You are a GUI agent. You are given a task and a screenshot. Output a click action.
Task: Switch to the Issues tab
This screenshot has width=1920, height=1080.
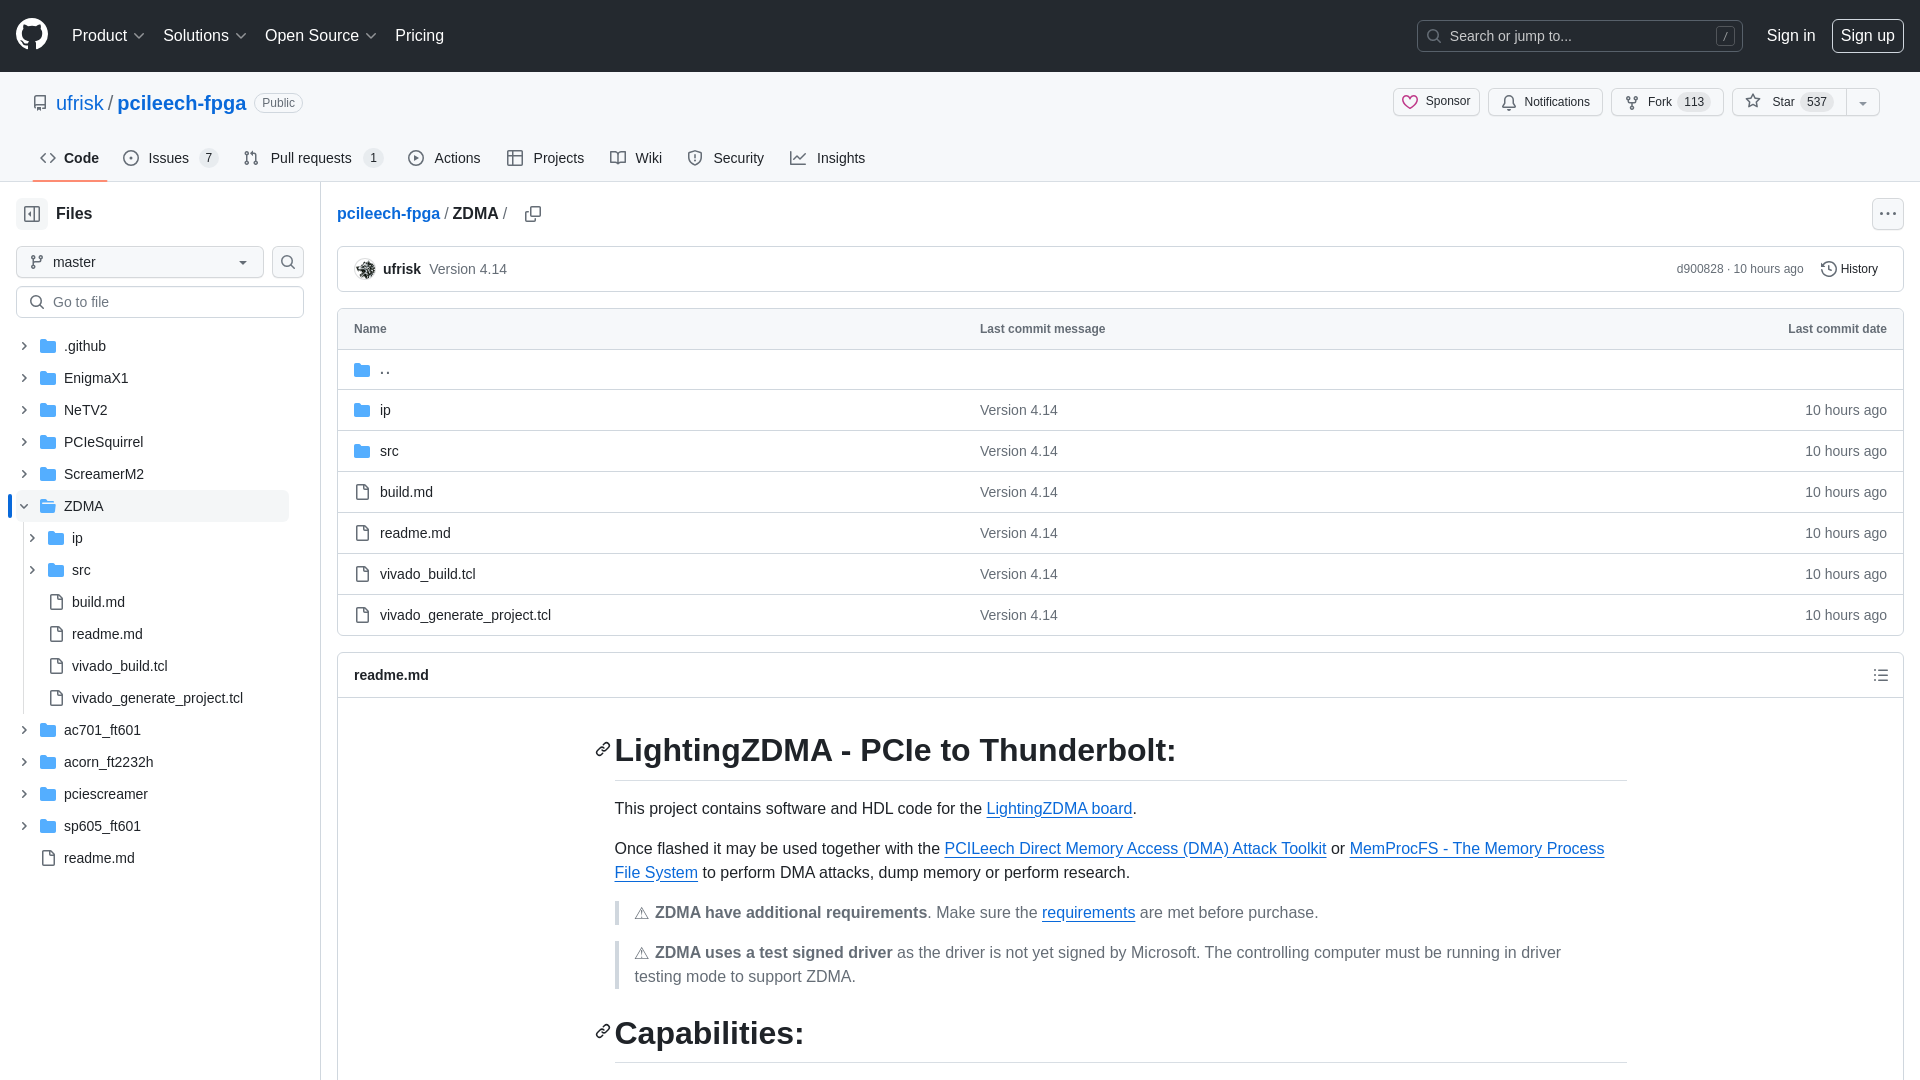[170, 158]
